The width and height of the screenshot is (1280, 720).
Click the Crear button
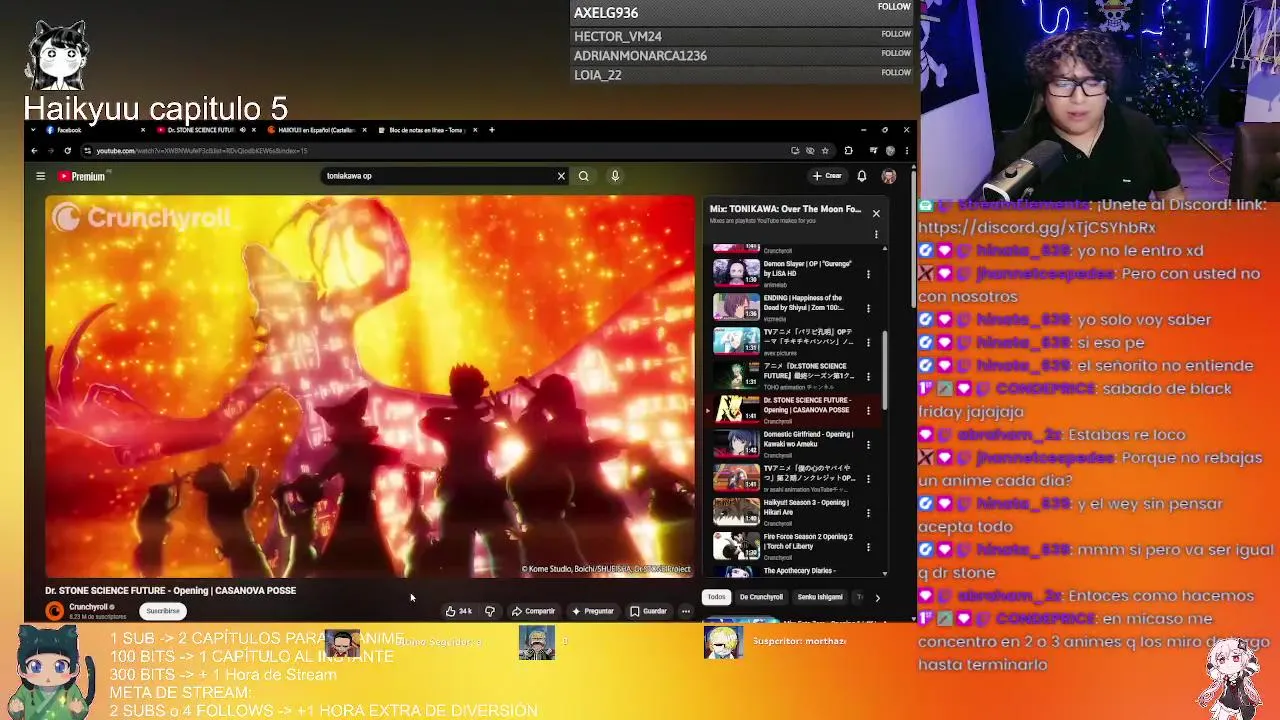(827, 176)
